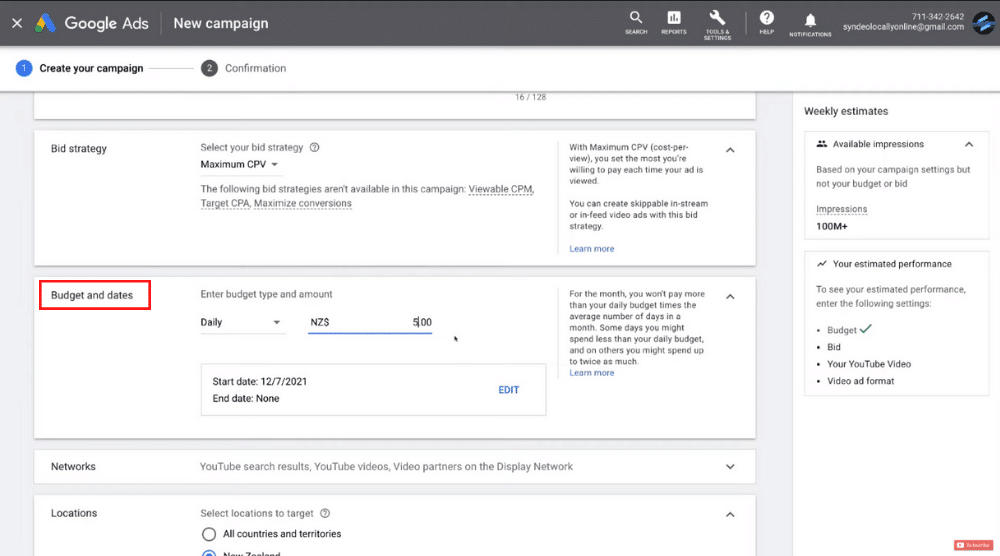Open Tools & Settings wrench icon
Screen dimensions: 1000x556
pos(717,24)
